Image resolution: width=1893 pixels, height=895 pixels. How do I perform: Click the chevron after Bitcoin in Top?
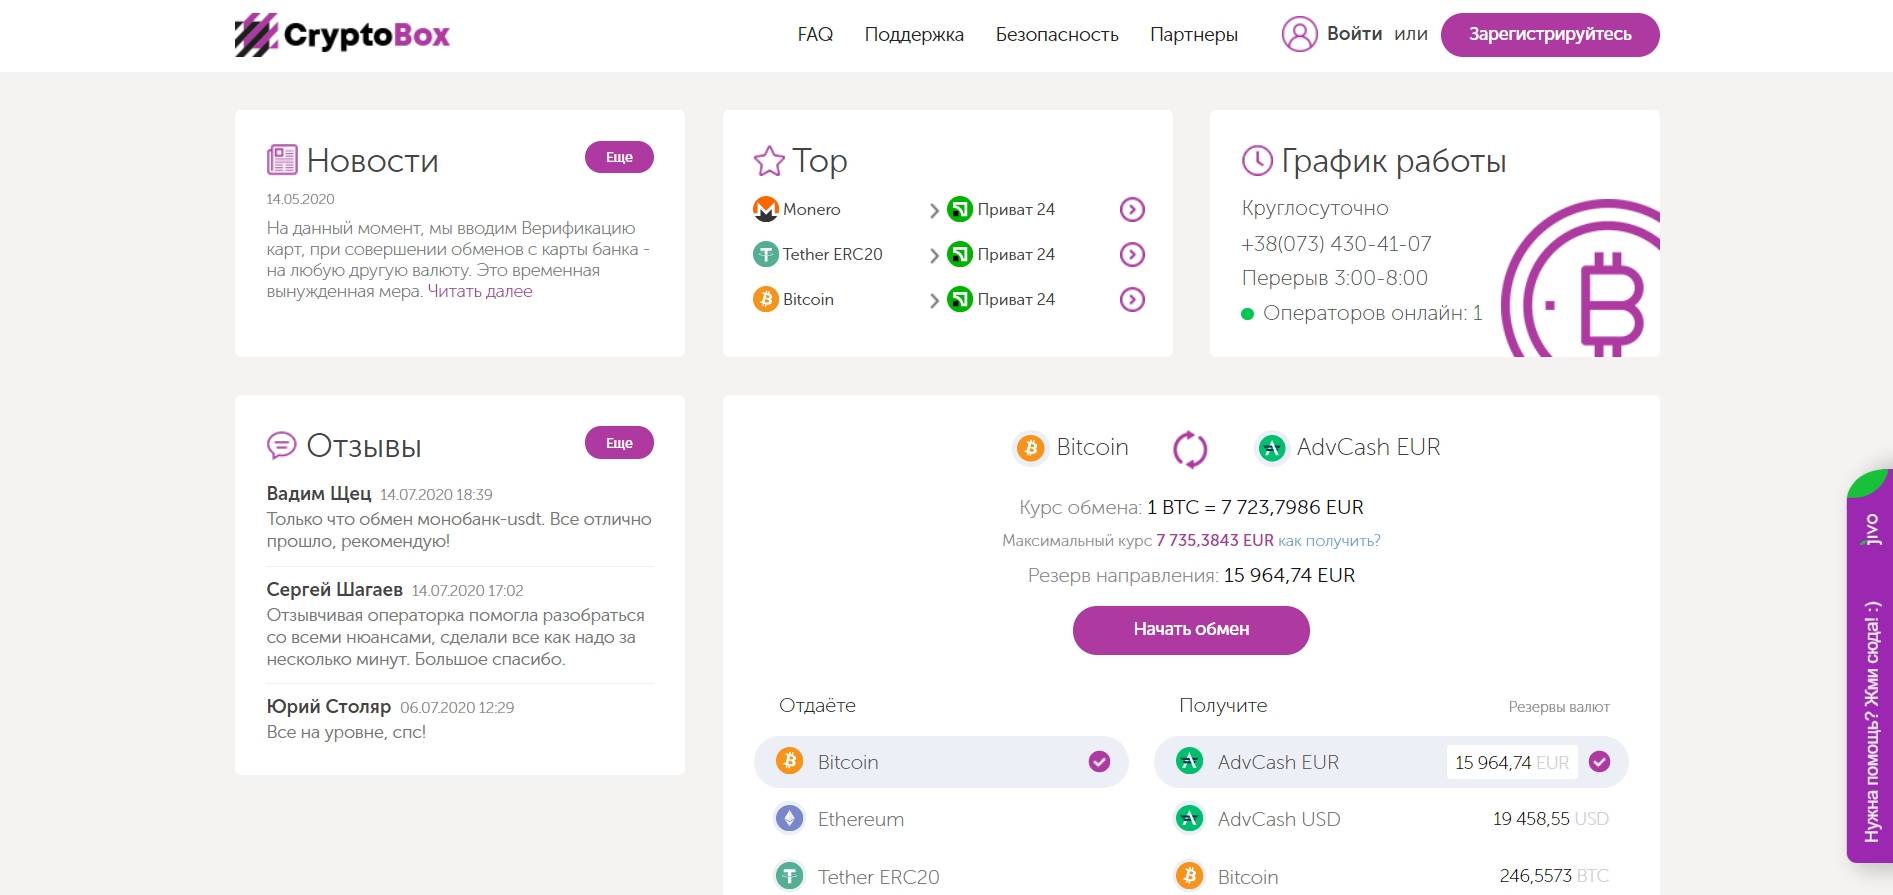pyautogui.click(x=933, y=300)
